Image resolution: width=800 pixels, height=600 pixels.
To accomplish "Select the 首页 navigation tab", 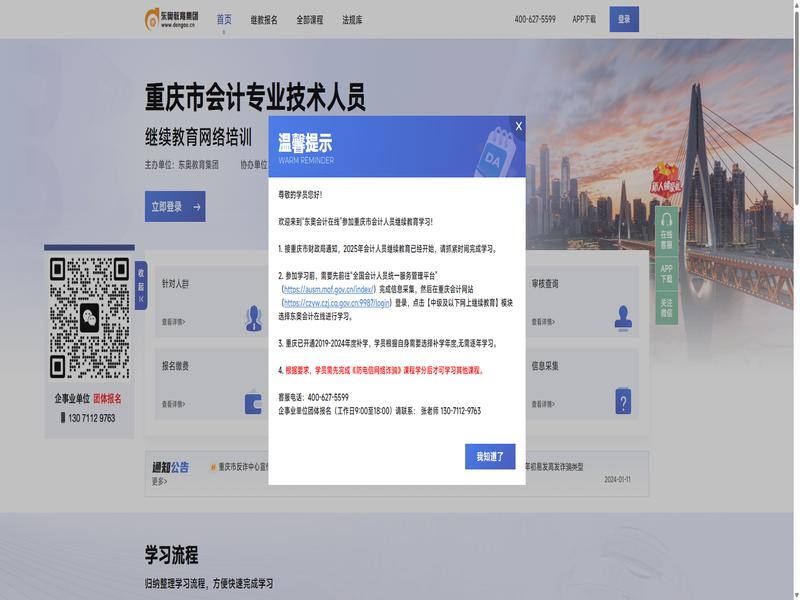I will pos(224,19).
